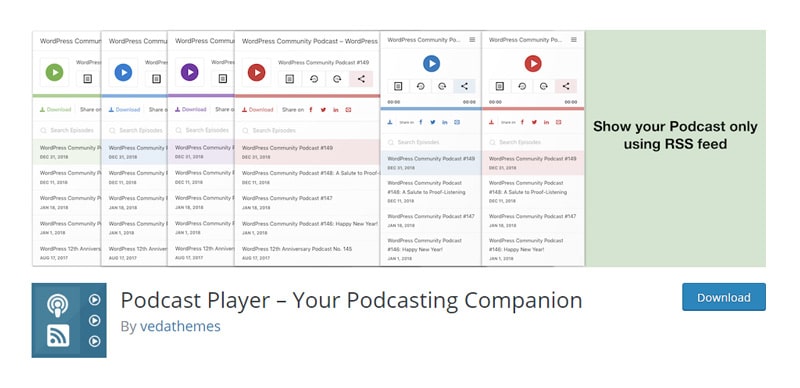Image resolution: width=800 pixels, height=388 pixels.
Task: Click the Podcast Player plugin logo thumbnail
Action: pyautogui.click(x=69, y=320)
